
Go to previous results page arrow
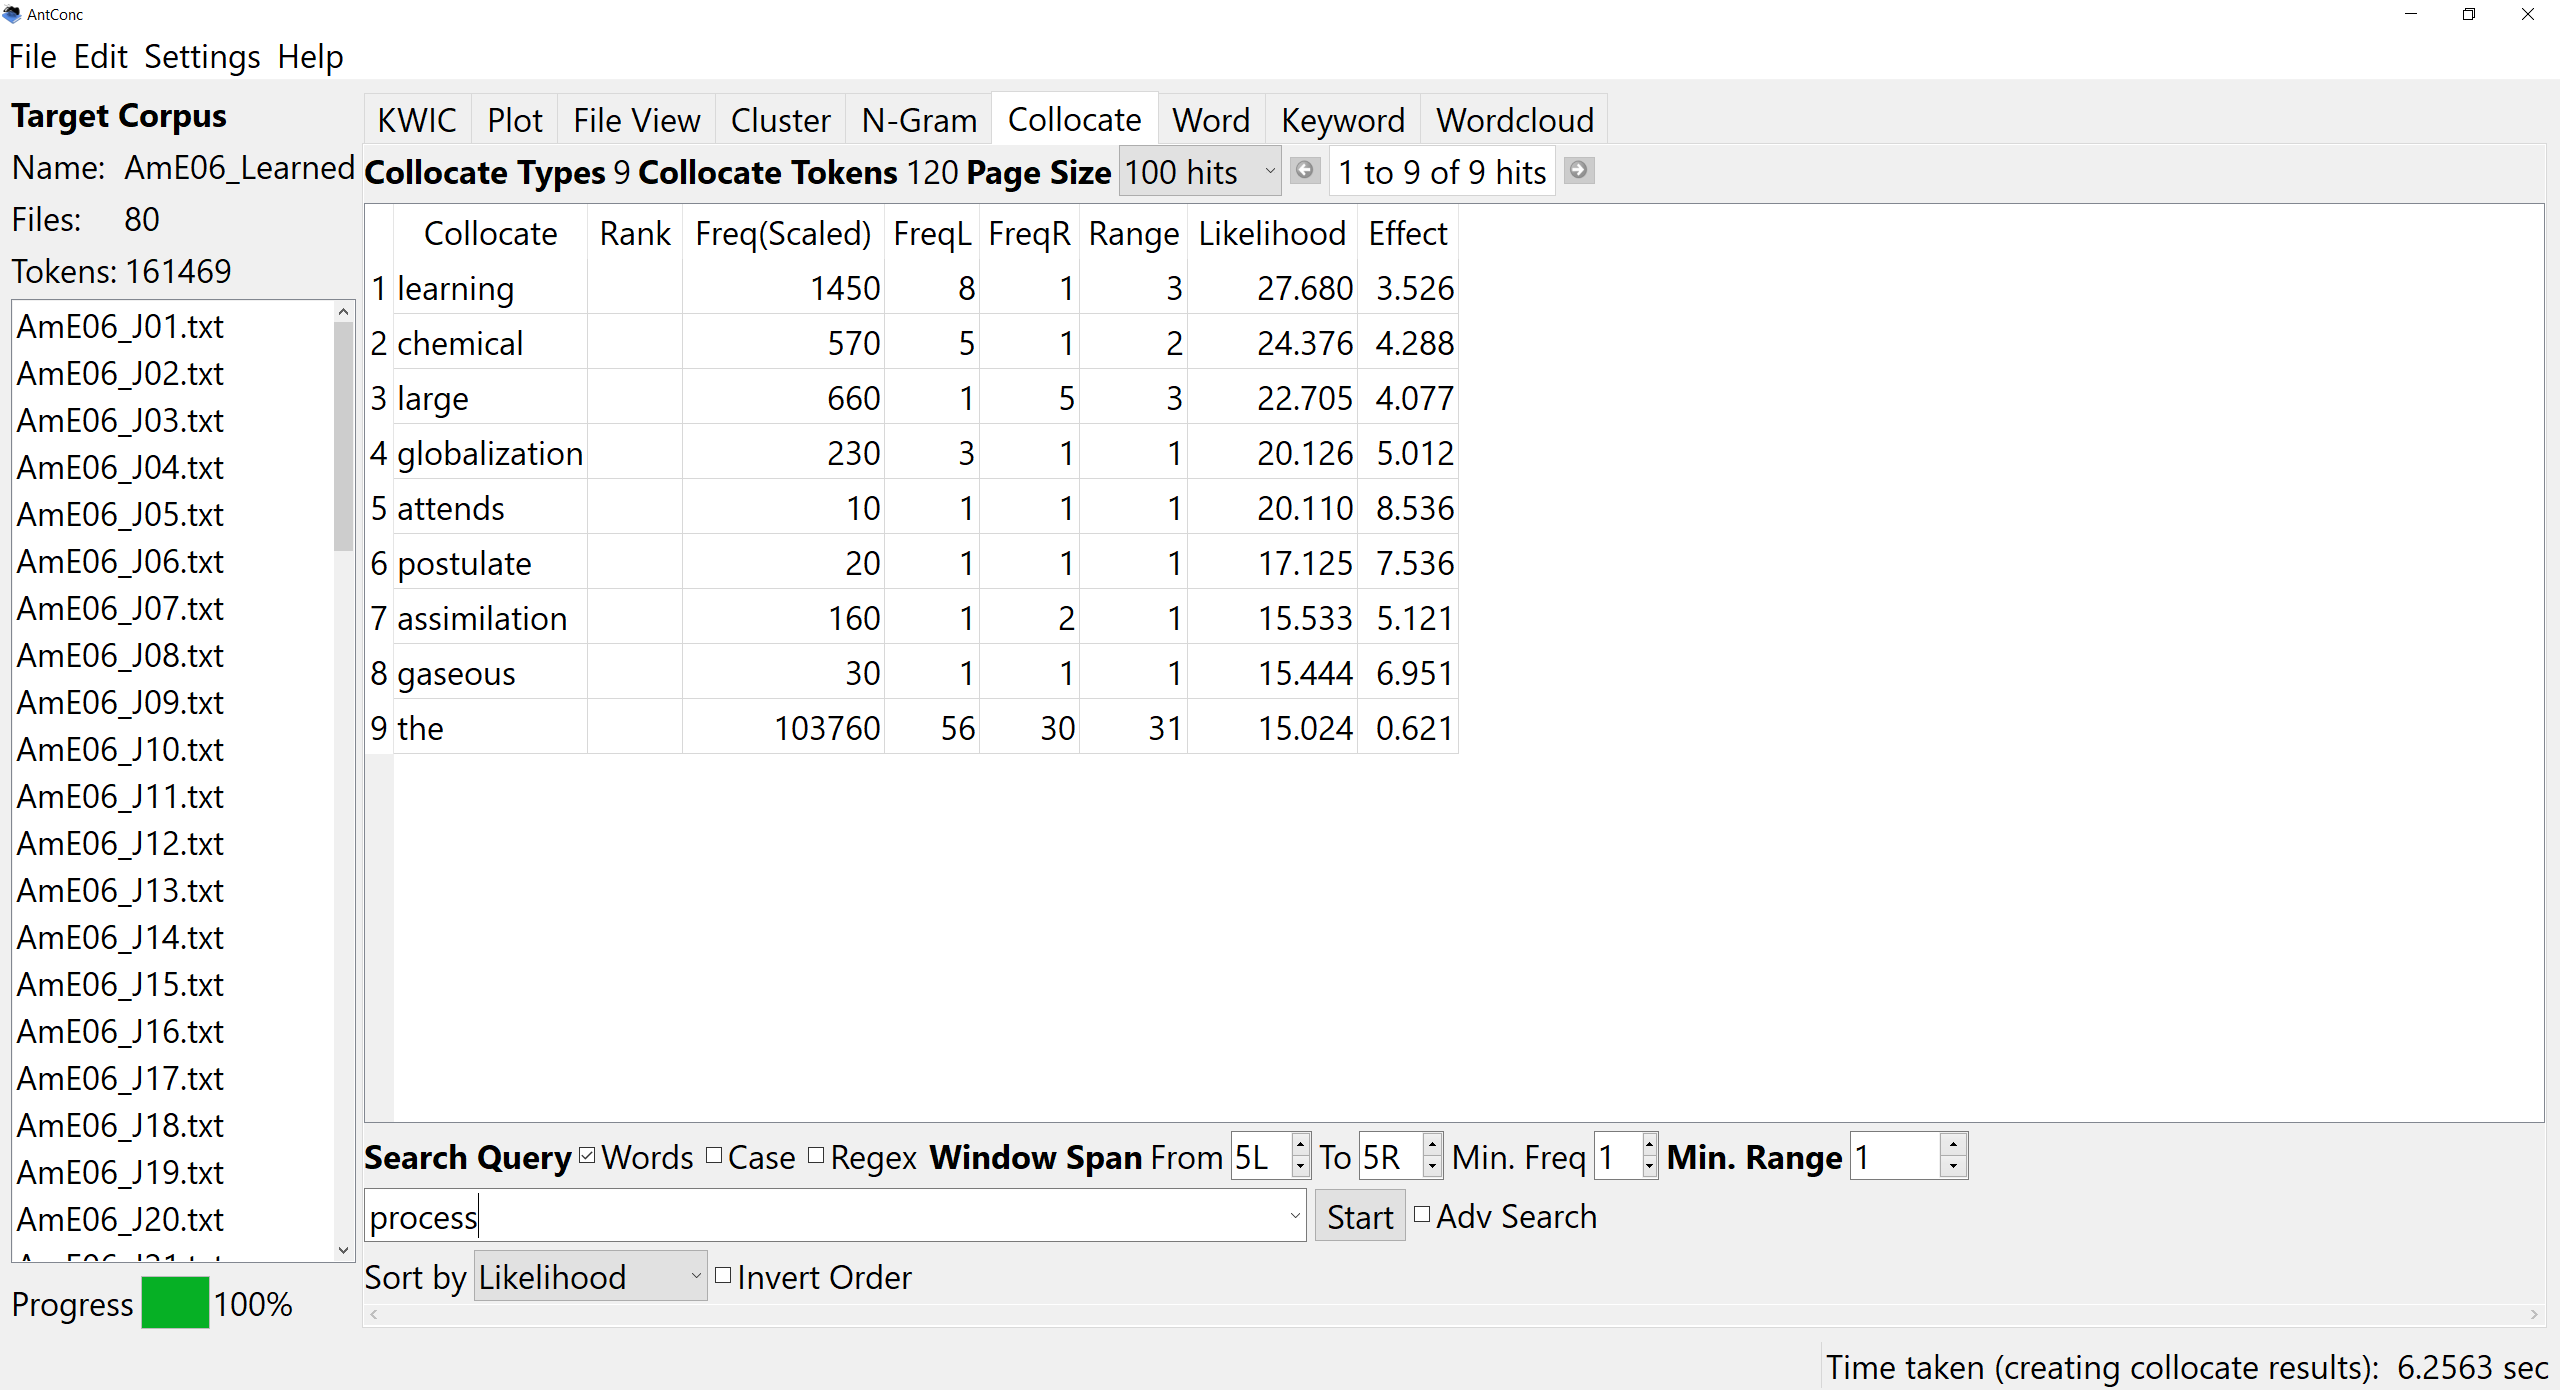(x=1304, y=171)
